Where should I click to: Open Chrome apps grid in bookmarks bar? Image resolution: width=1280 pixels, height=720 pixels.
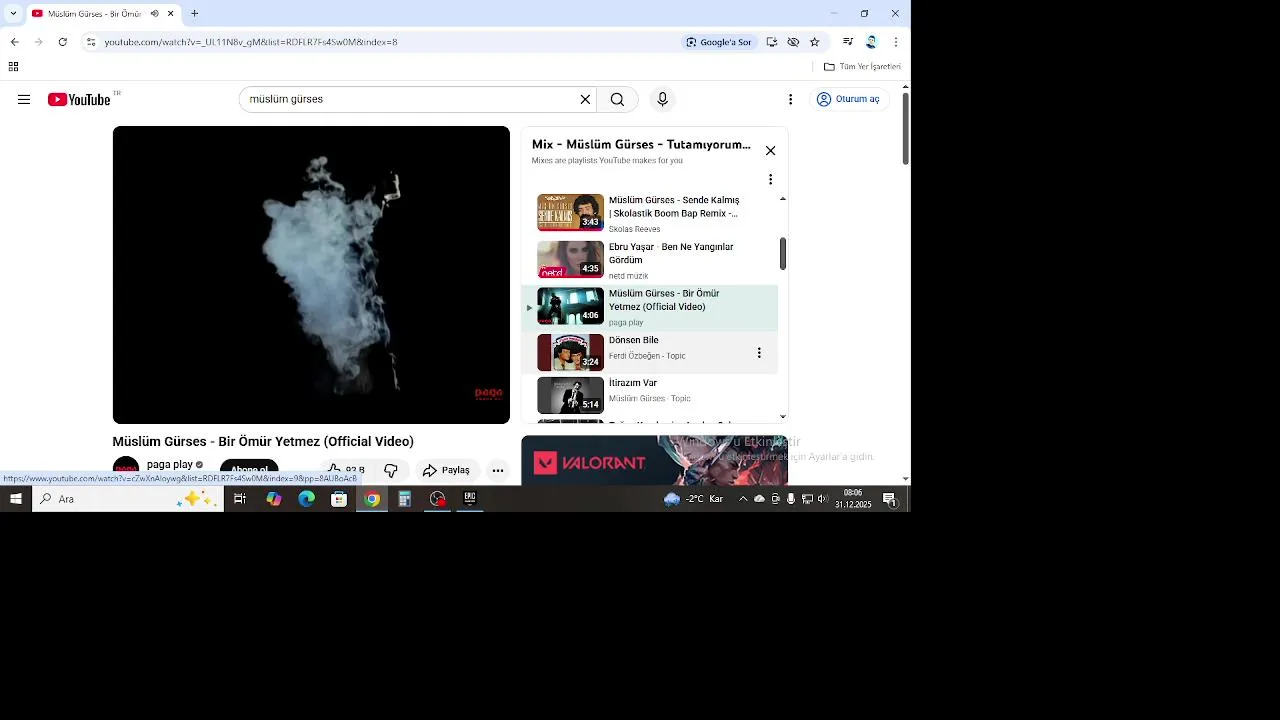13,67
